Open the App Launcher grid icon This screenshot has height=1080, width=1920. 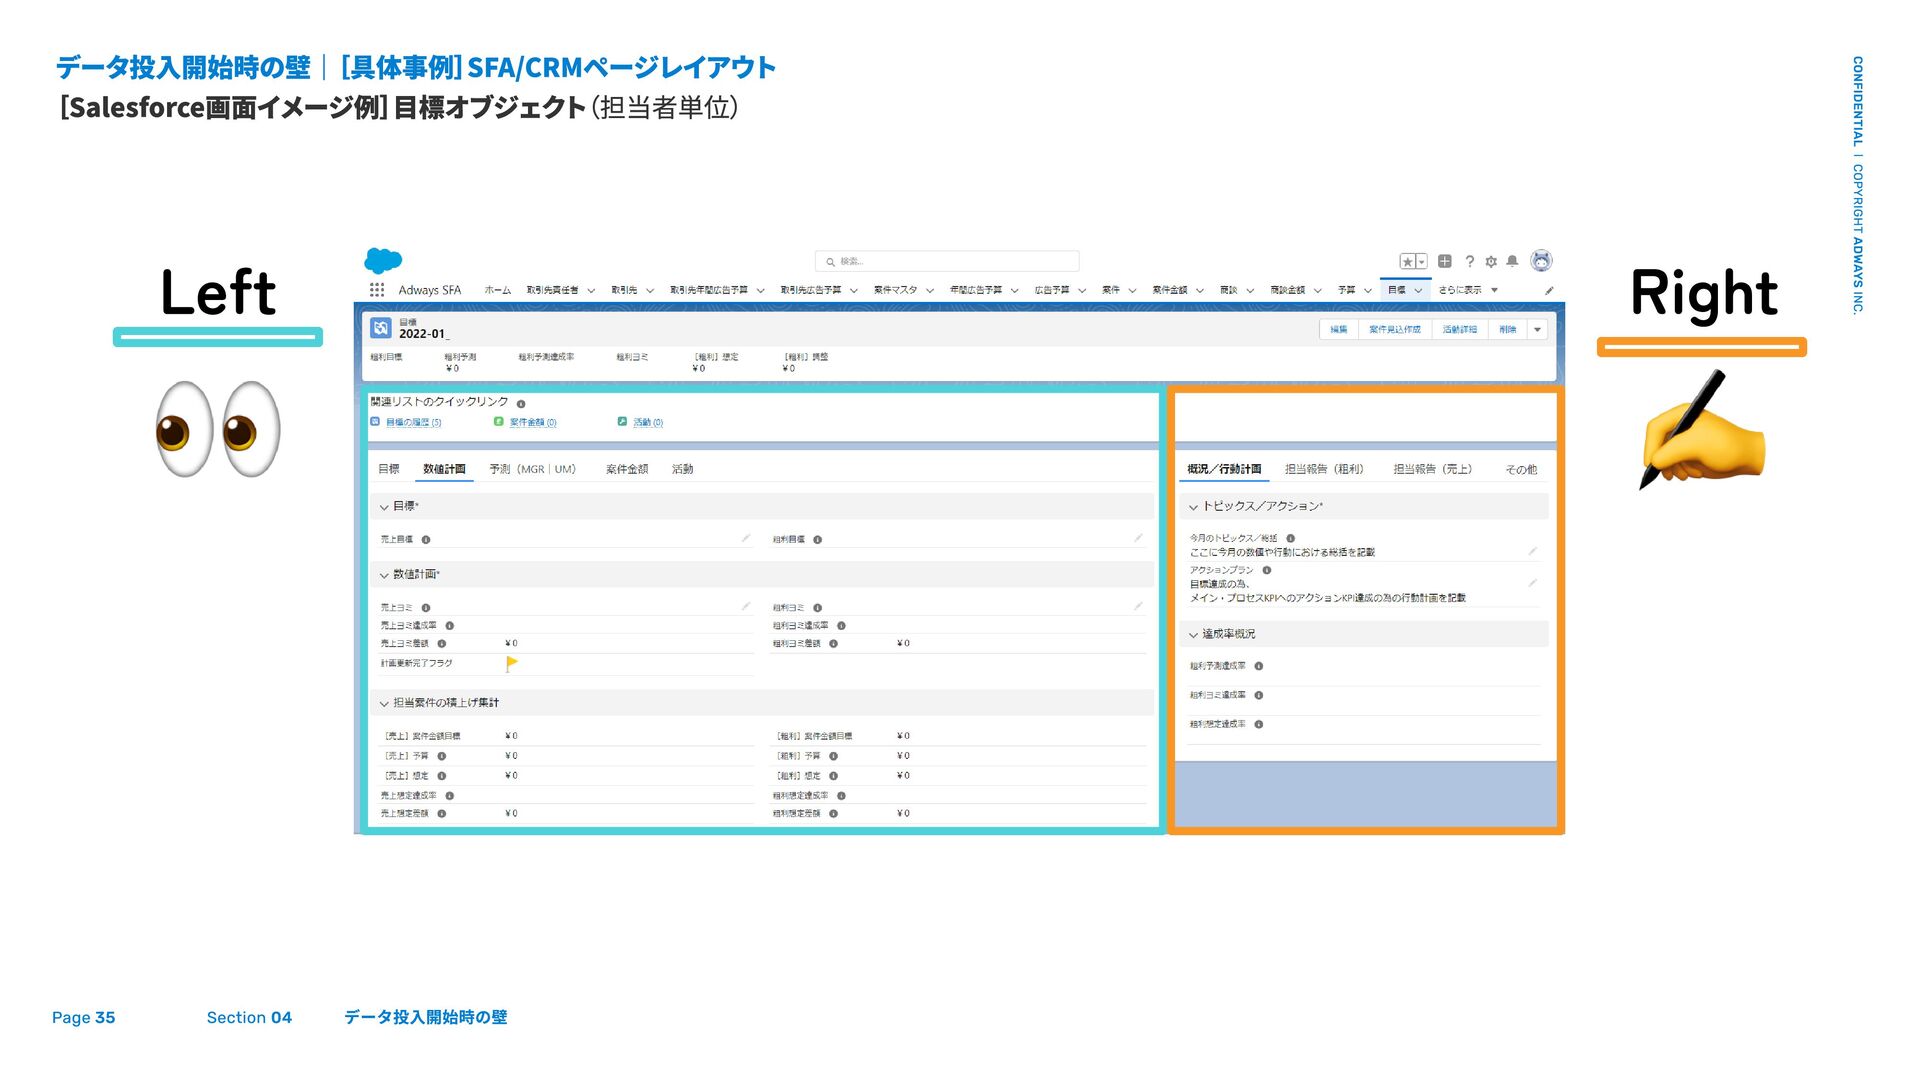pos(377,290)
